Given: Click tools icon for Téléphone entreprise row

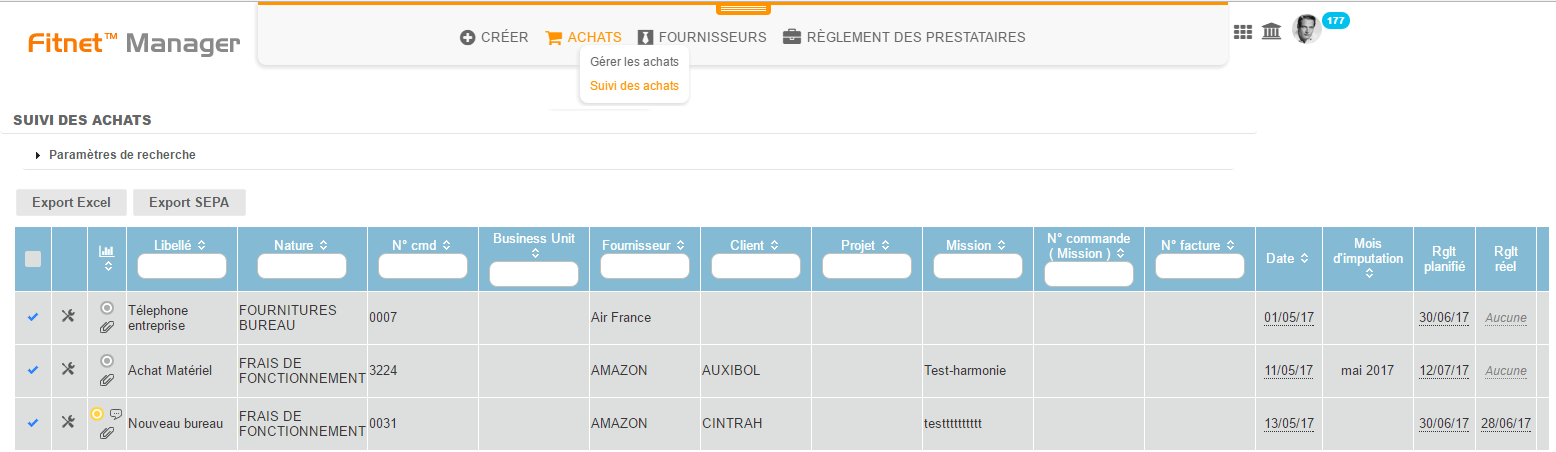Looking at the screenshot, I should 68,317.
